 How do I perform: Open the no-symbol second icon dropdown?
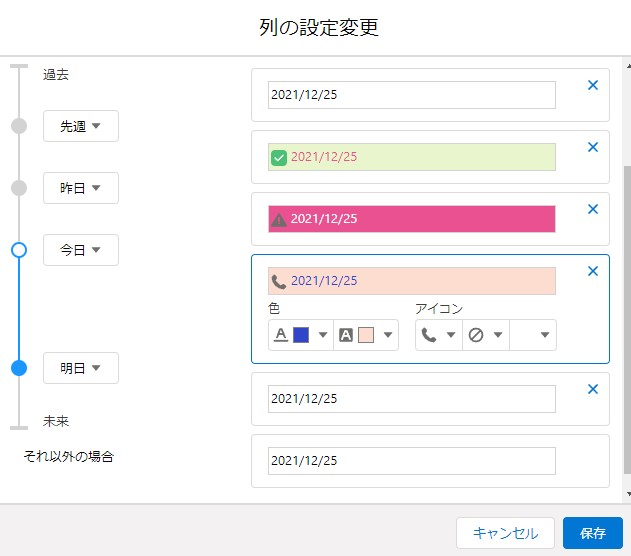click(486, 335)
